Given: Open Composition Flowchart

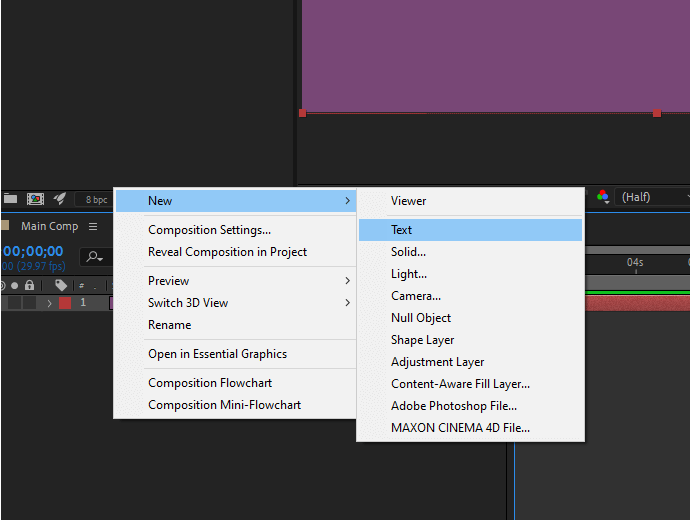Looking at the screenshot, I should click(235, 383).
